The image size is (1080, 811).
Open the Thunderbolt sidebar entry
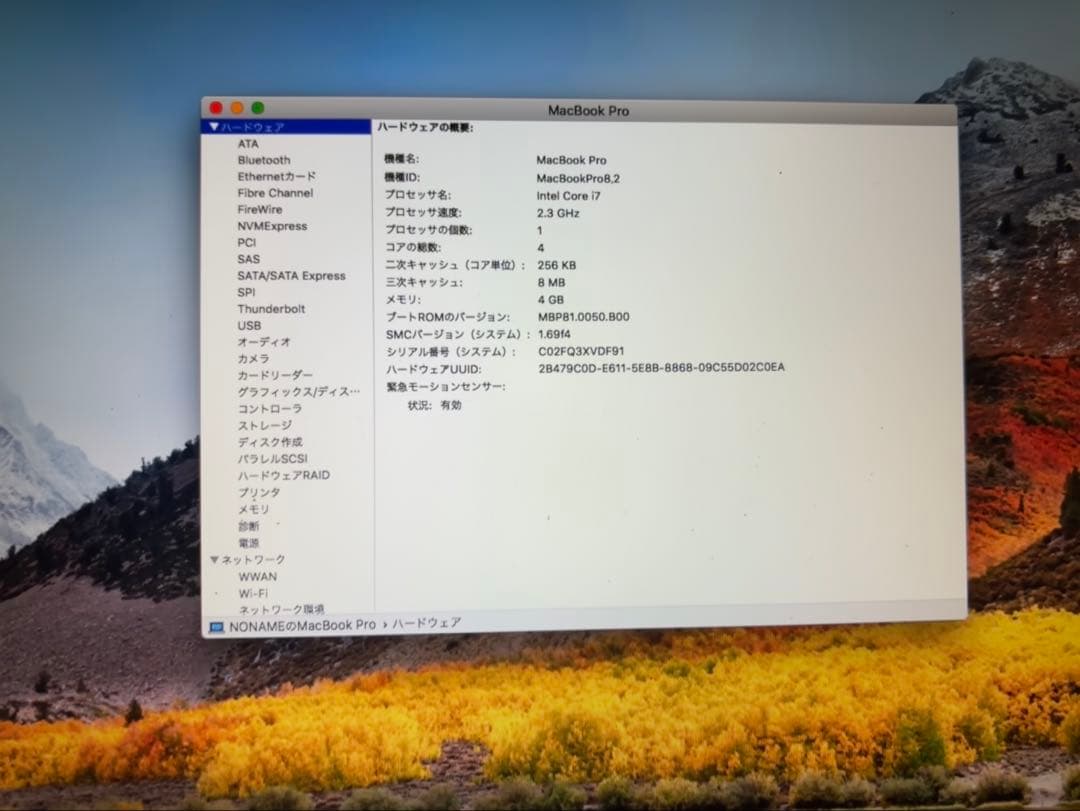coord(271,309)
